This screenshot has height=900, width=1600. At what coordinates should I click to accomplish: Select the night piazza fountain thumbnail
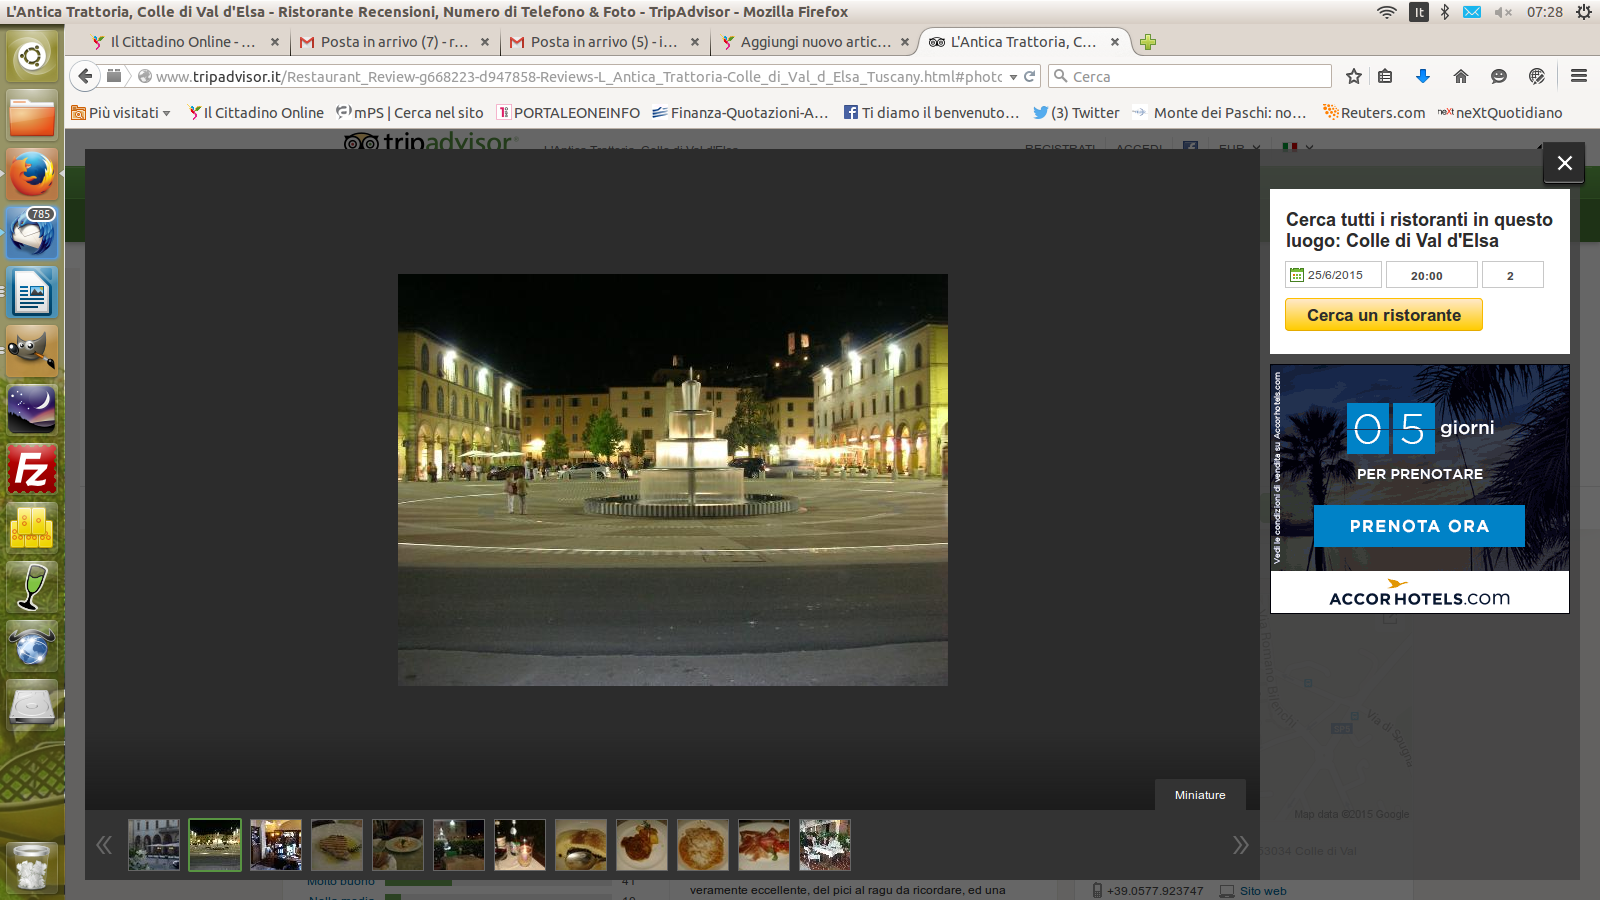[215, 845]
